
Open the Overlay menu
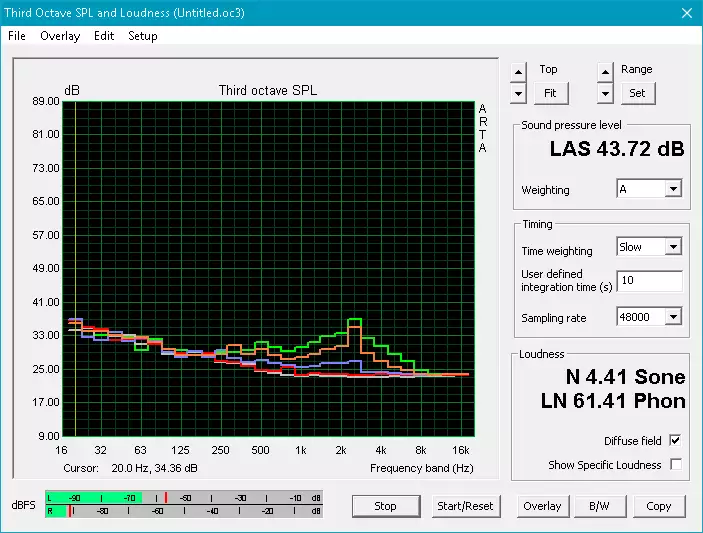click(x=60, y=36)
